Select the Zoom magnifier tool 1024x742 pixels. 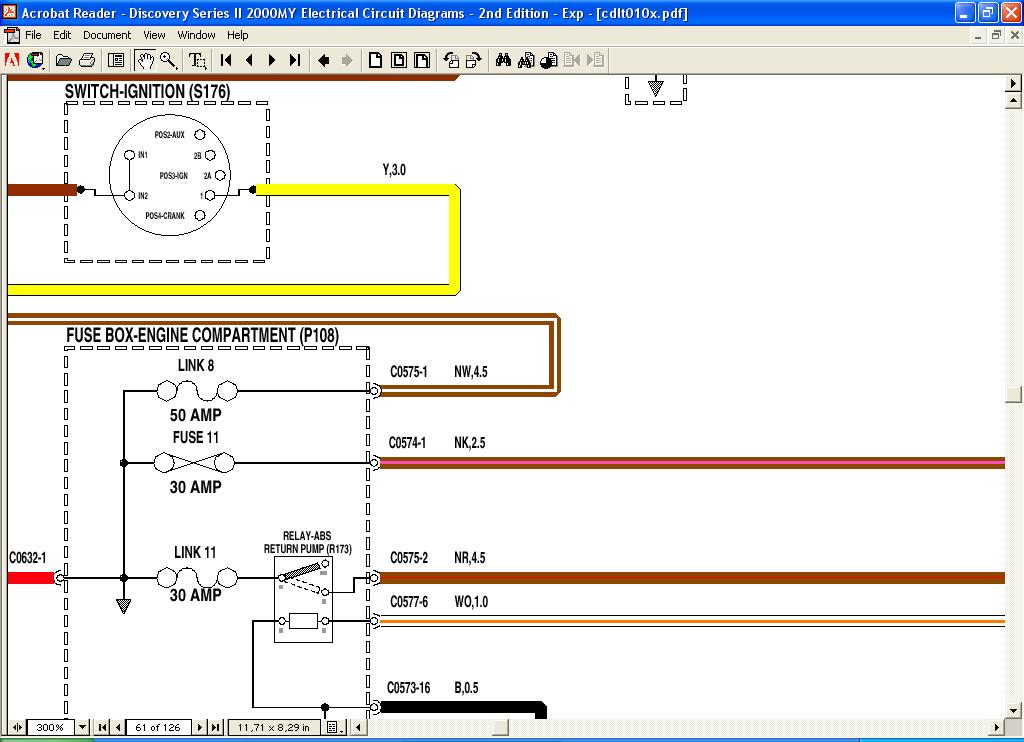pos(168,60)
